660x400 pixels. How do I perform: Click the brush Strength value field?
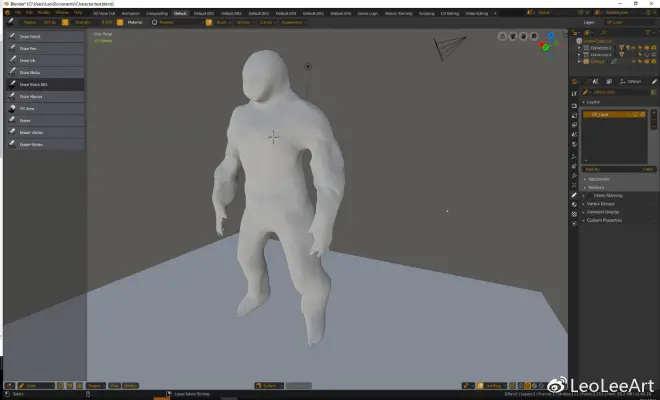[x=93, y=22]
